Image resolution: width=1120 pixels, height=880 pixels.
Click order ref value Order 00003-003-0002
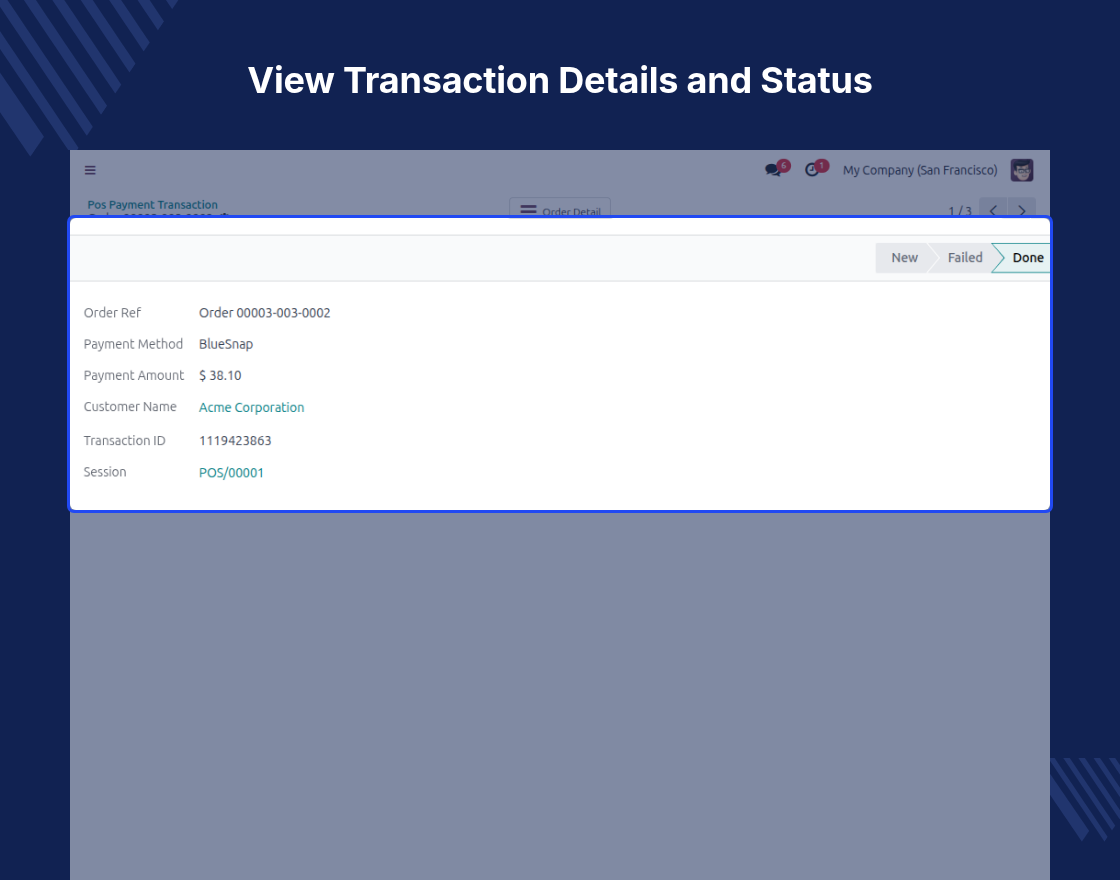click(264, 313)
